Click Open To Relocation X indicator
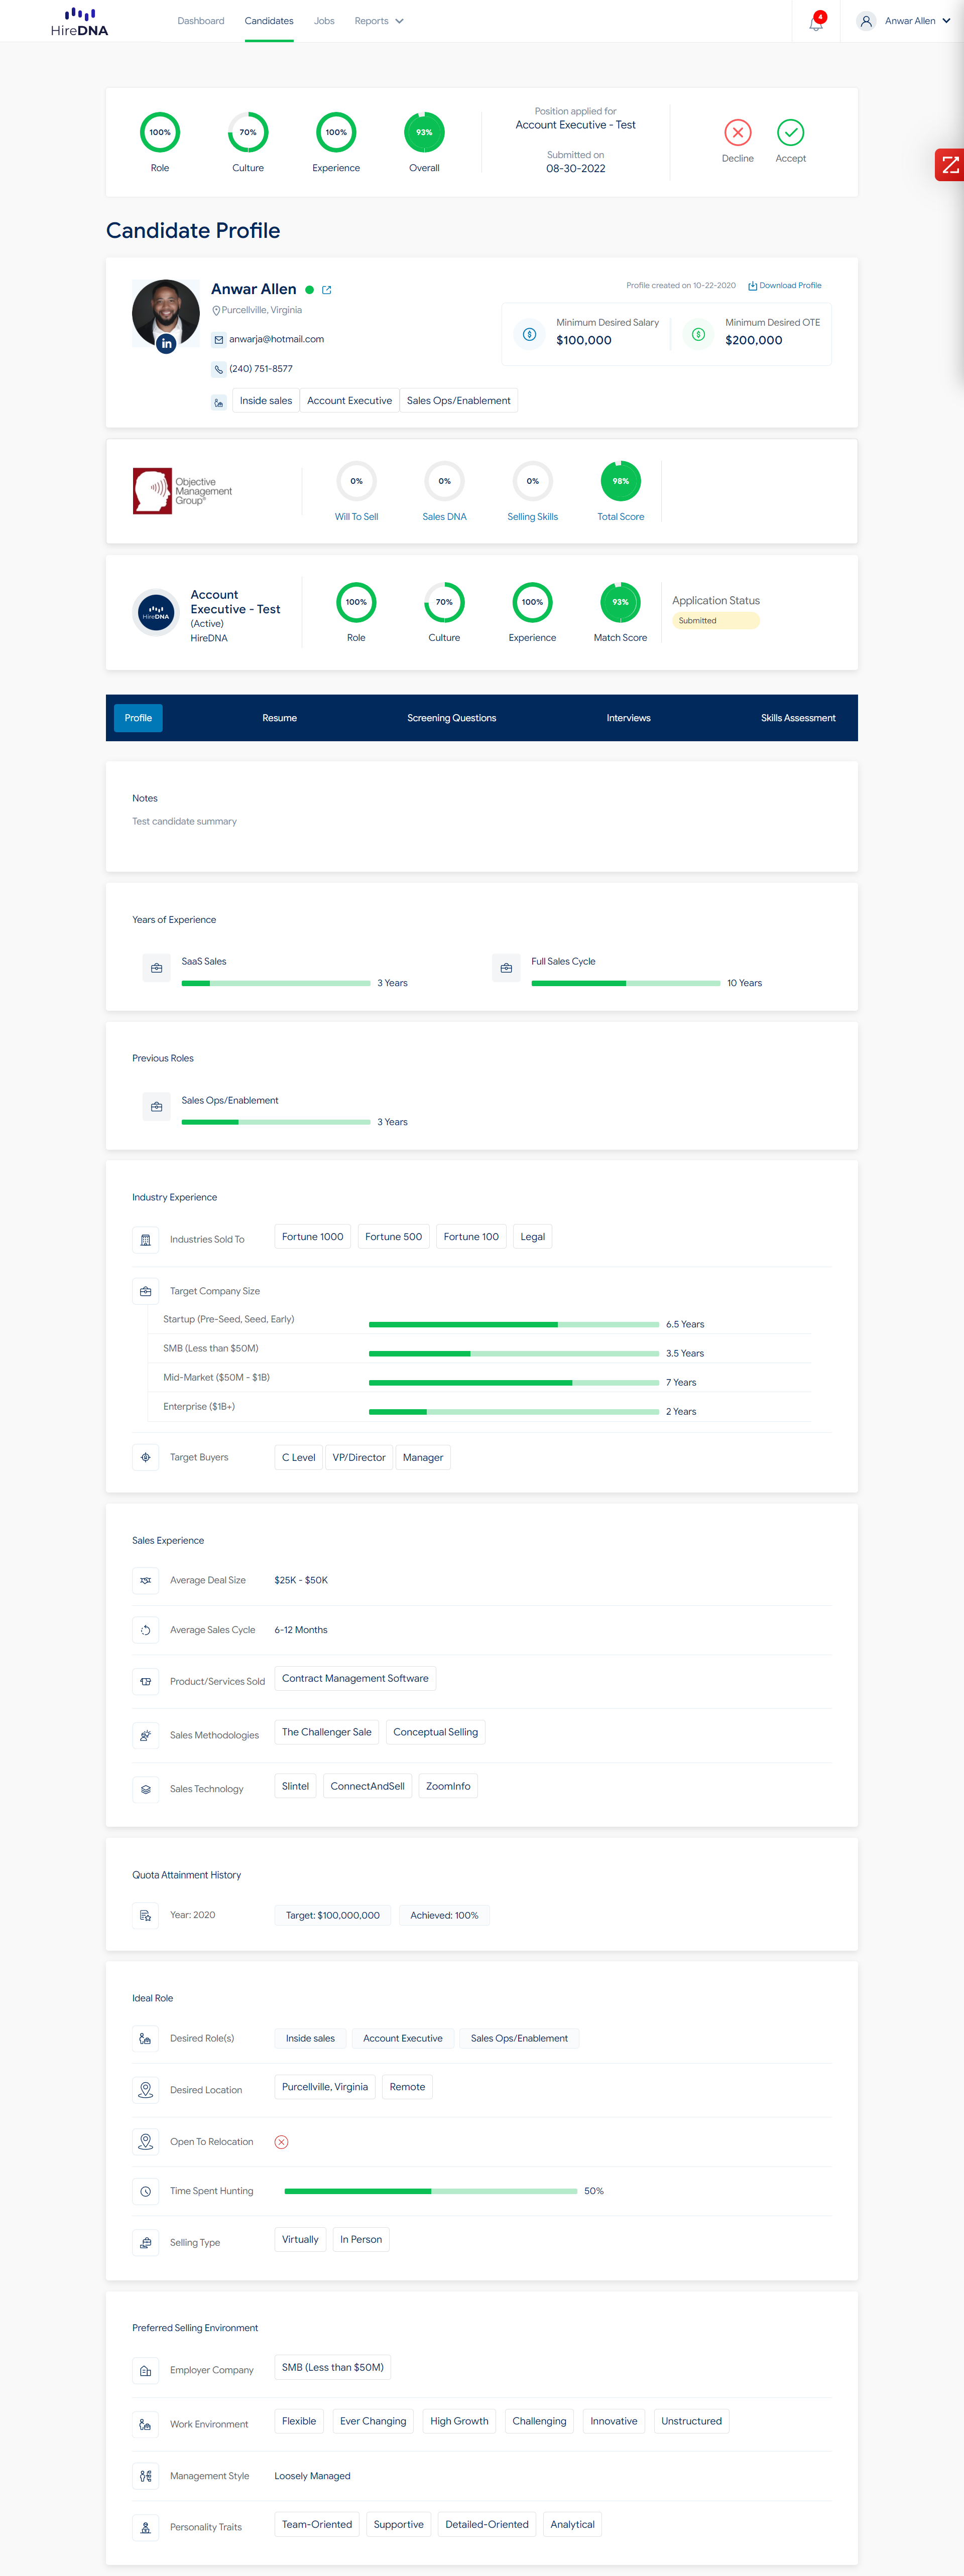This screenshot has width=964, height=2576. pyautogui.click(x=281, y=2141)
